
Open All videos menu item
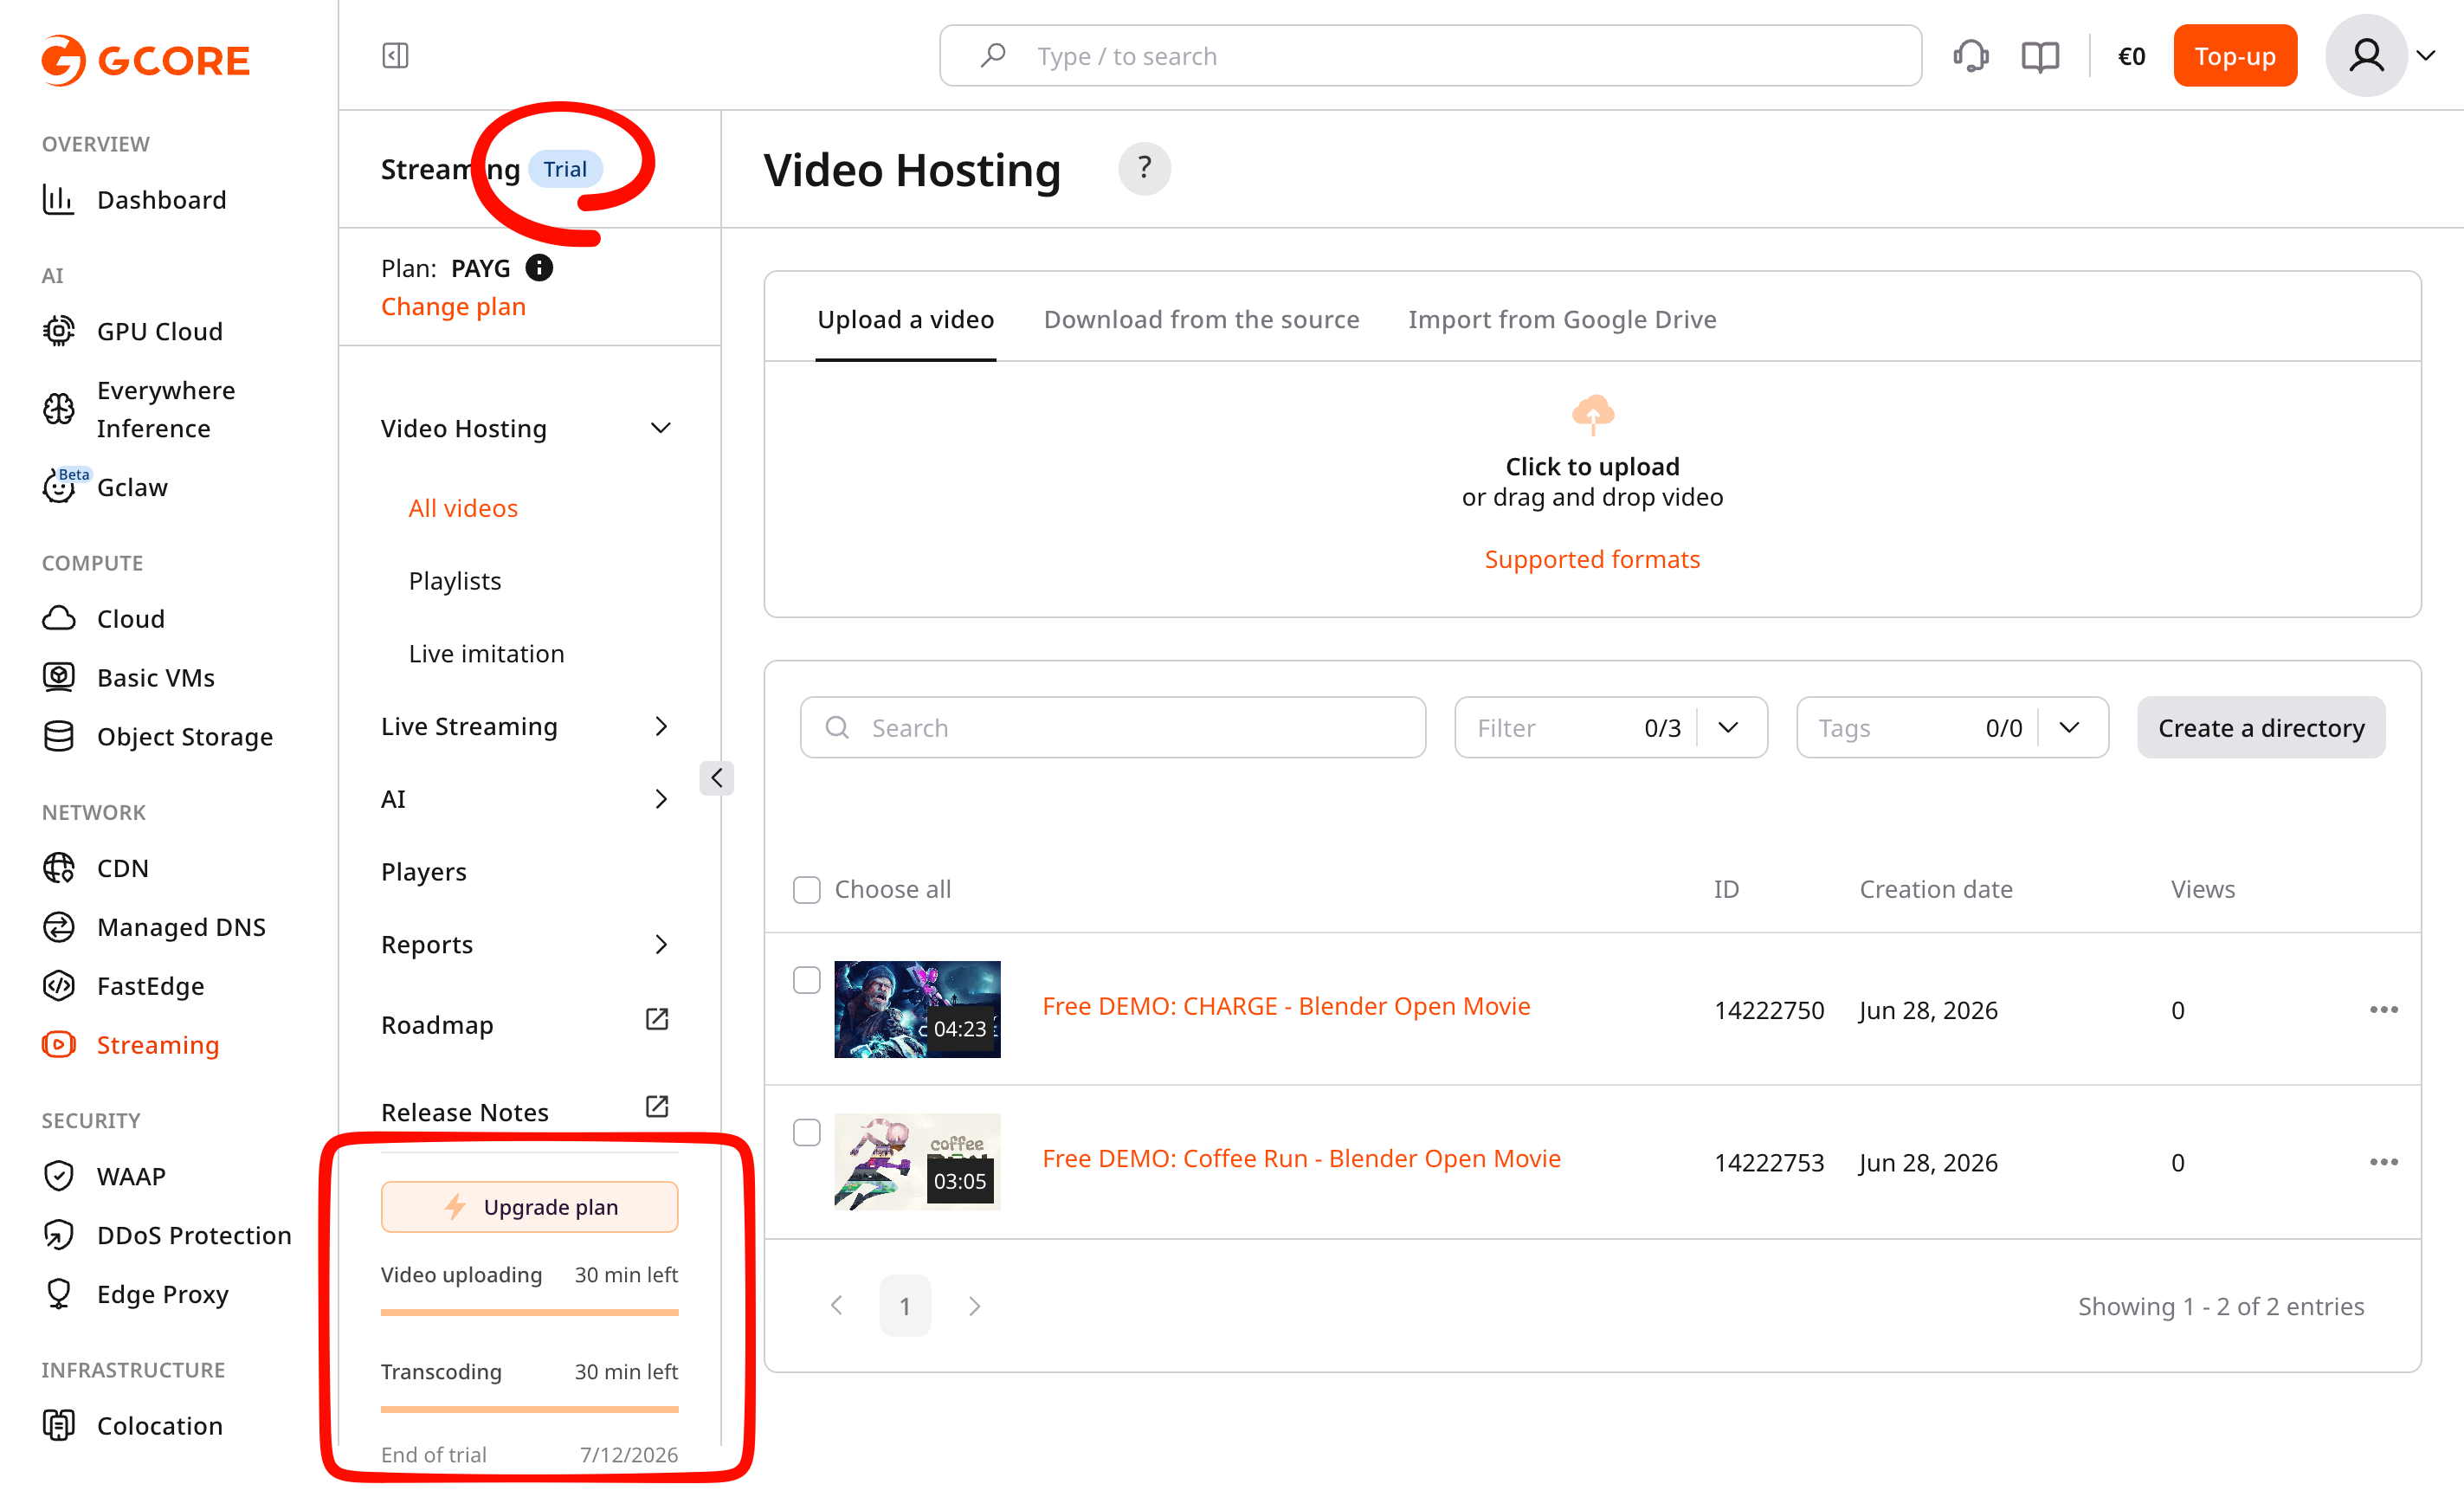[x=463, y=509]
